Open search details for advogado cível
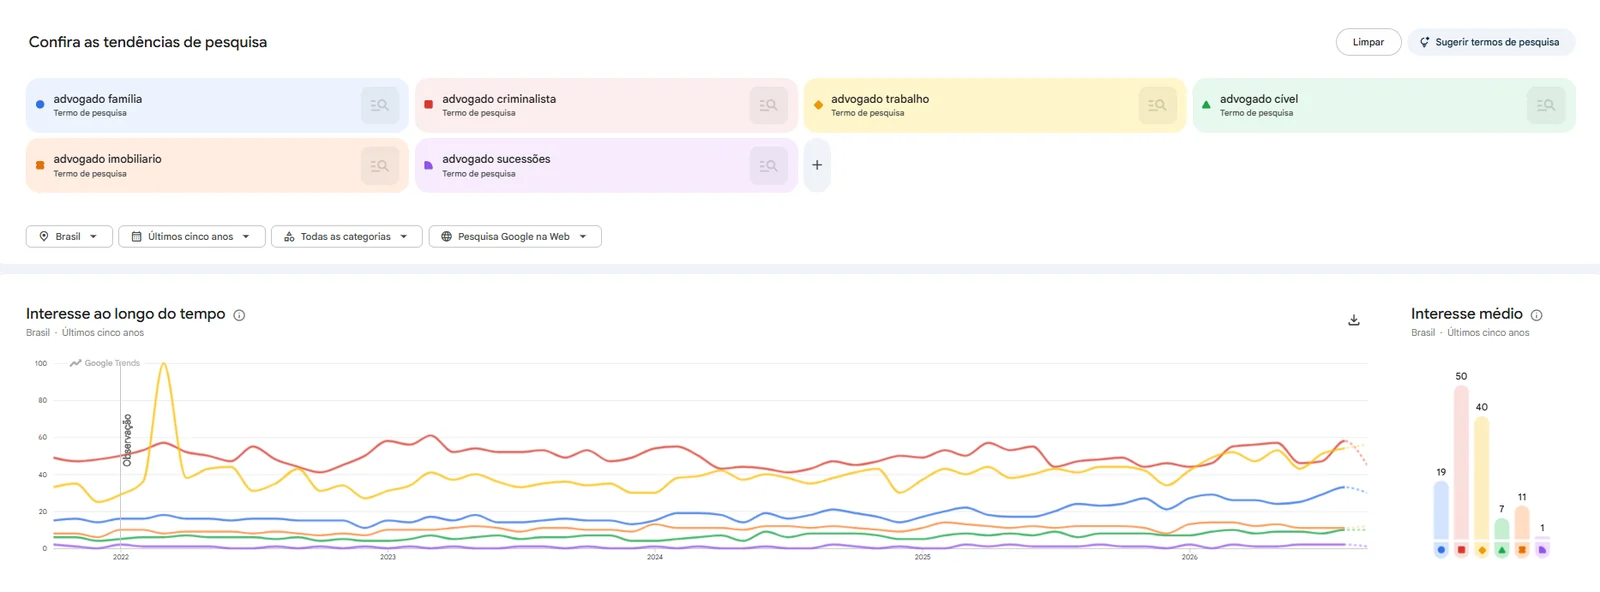1600x592 pixels. 1546,105
